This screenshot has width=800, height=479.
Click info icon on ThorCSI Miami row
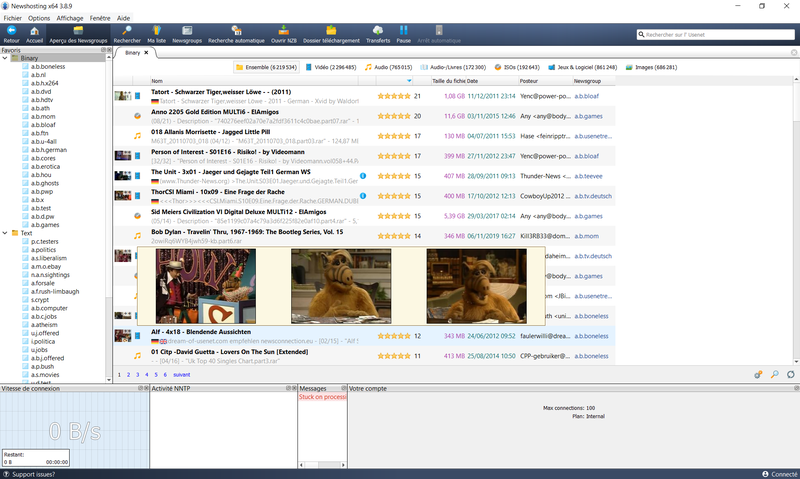click(x=363, y=196)
